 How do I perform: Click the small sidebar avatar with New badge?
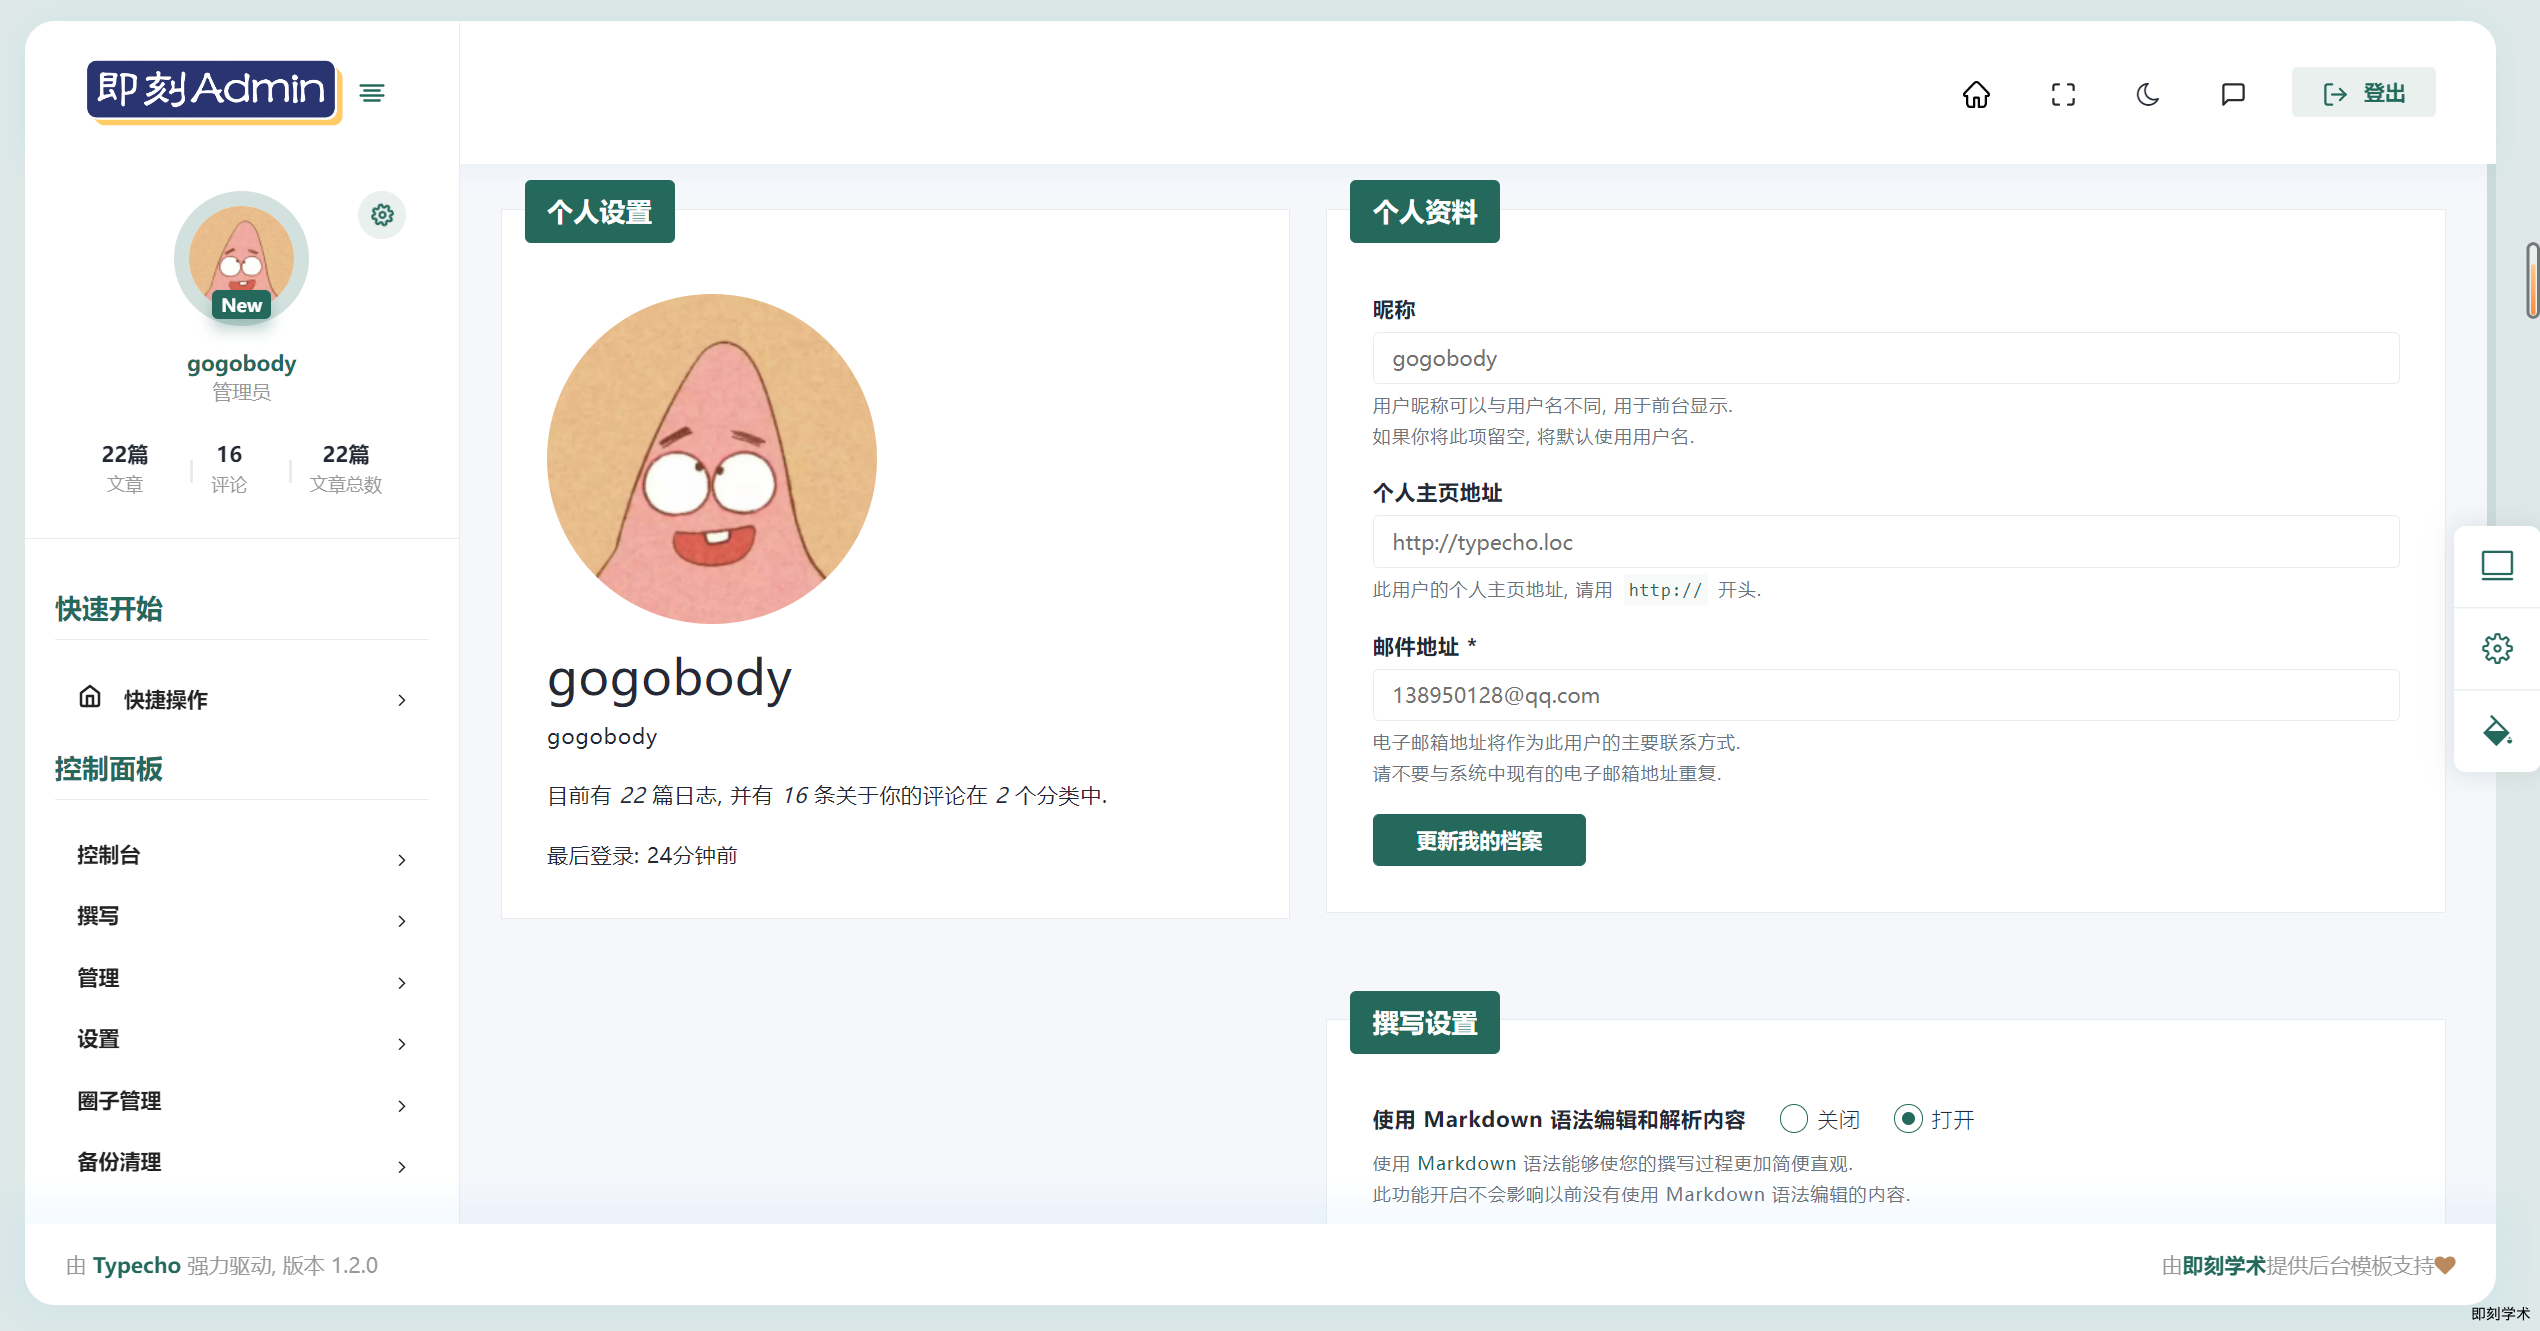pos(241,258)
